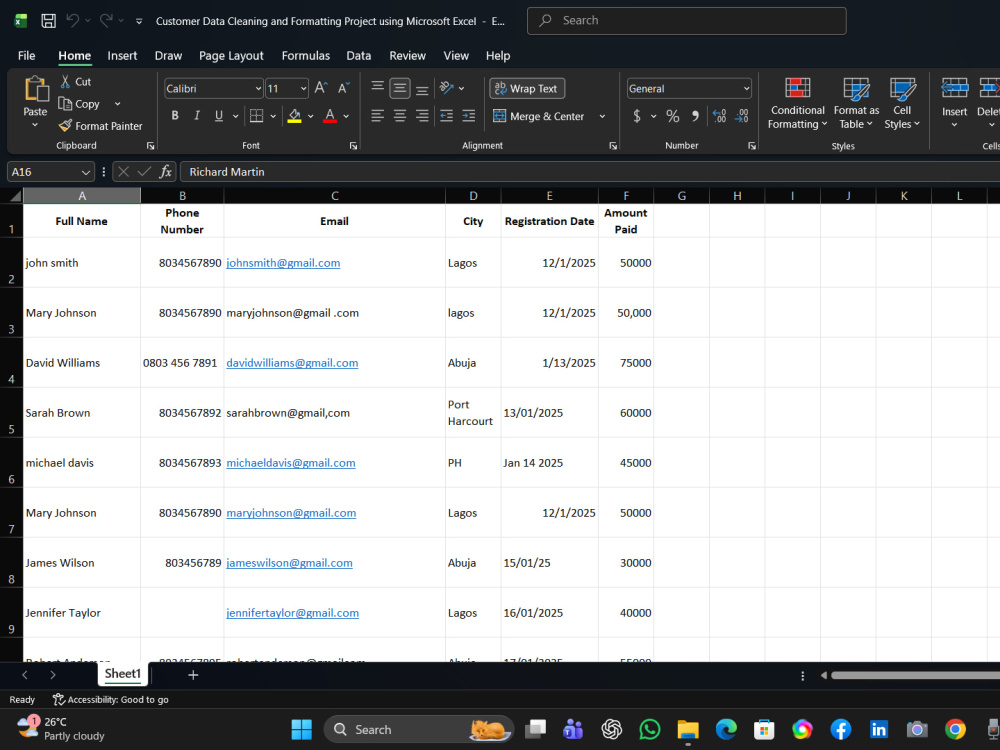
Task: Toggle Middle Align
Action: pyautogui.click(x=400, y=88)
